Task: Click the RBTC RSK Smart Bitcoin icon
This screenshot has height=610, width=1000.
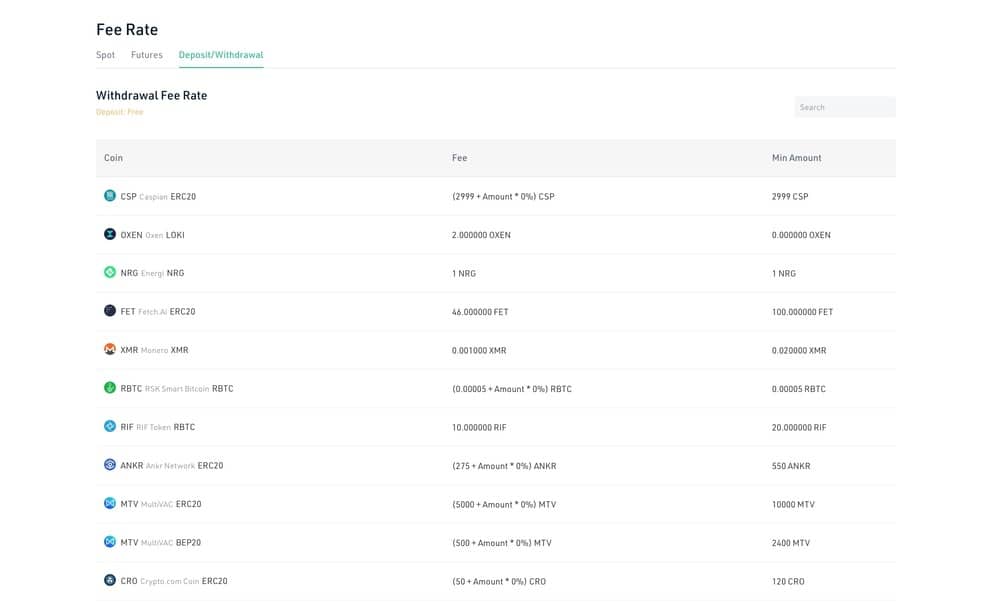Action: 110,388
